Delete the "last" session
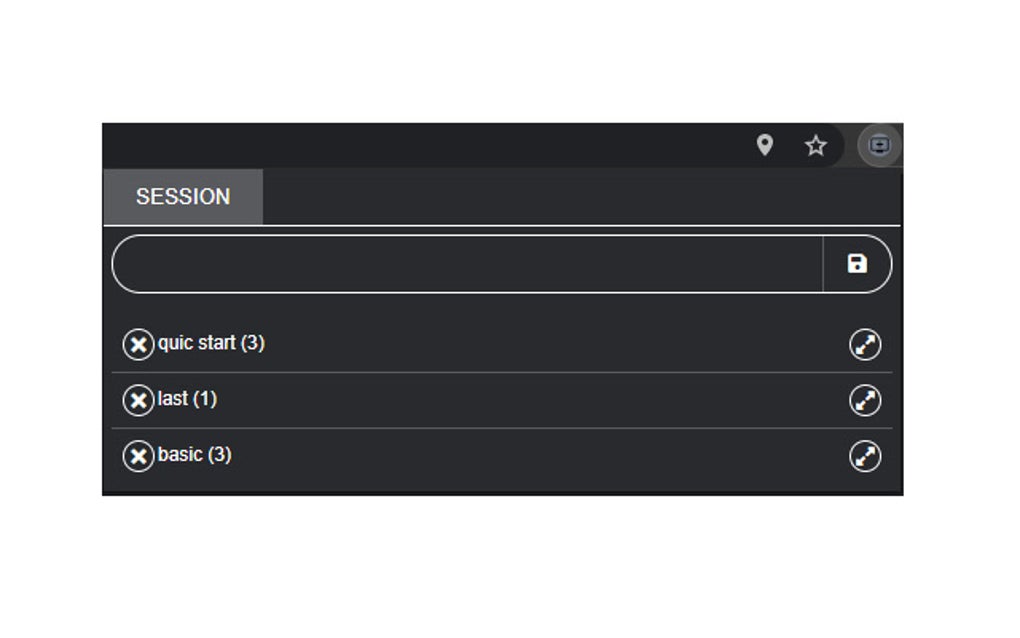The width and height of the screenshot is (1020, 638). [x=140, y=399]
